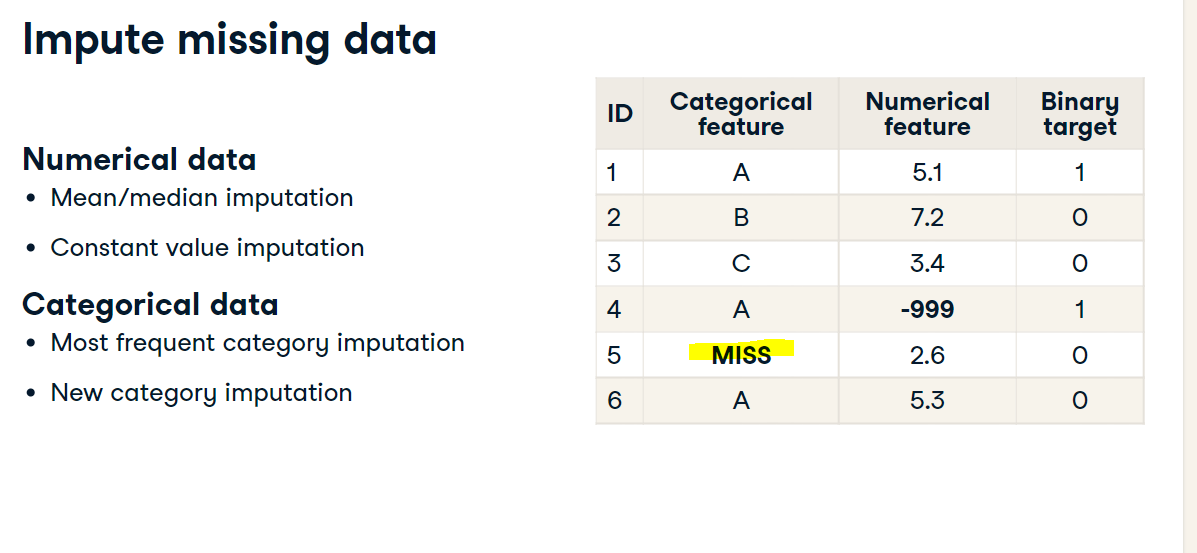Click category B in row 2

pyautogui.click(x=740, y=218)
